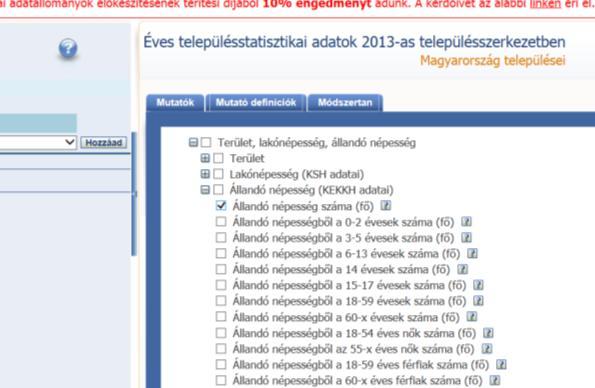Open info icon for 60-x éves férfiak száma

[495, 380]
